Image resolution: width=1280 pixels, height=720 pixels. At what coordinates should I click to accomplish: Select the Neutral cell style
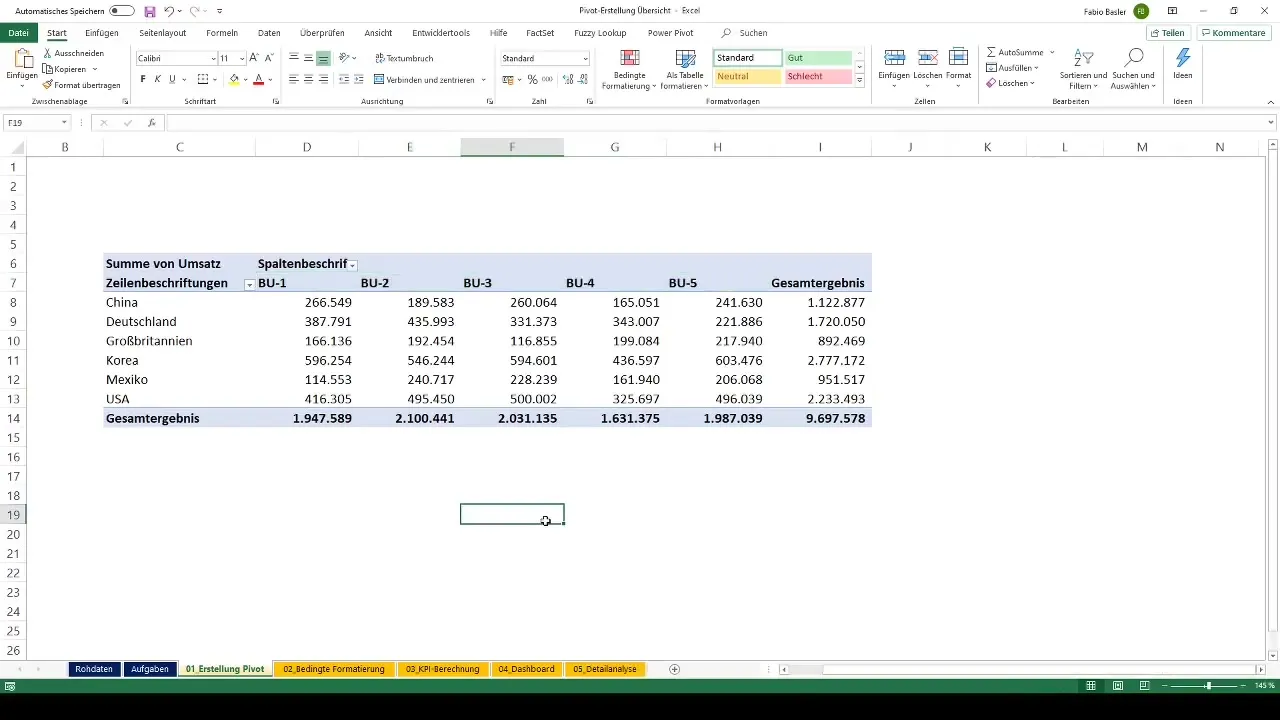tap(748, 76)
